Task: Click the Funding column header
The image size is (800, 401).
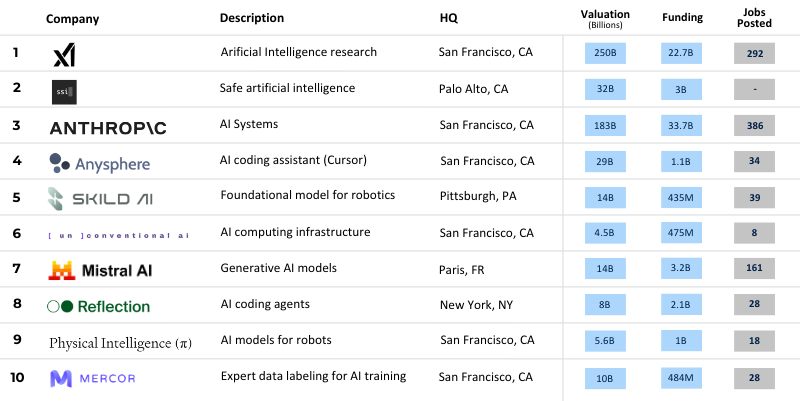Action: 682,19
